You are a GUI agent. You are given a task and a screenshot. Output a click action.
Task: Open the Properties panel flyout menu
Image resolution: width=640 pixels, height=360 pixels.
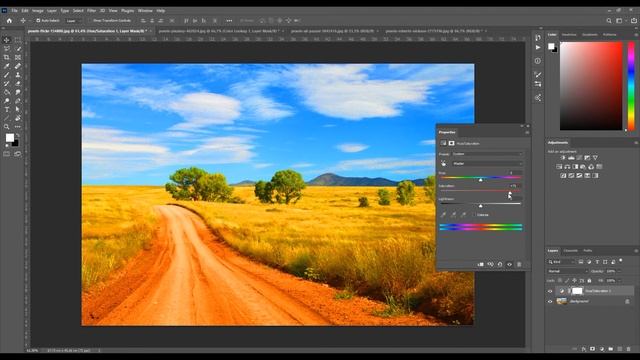[x=527, y=132]
